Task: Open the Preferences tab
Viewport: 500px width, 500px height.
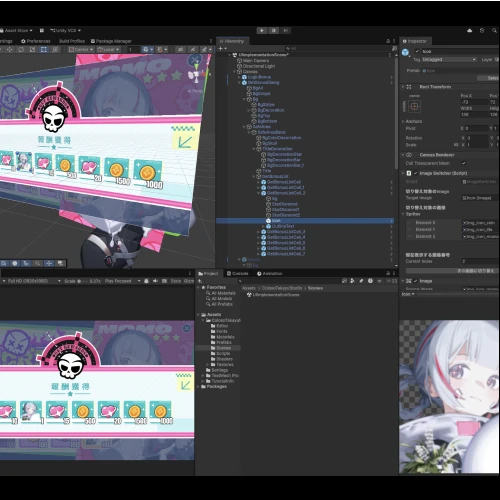Action: click(x=36, y=41)
